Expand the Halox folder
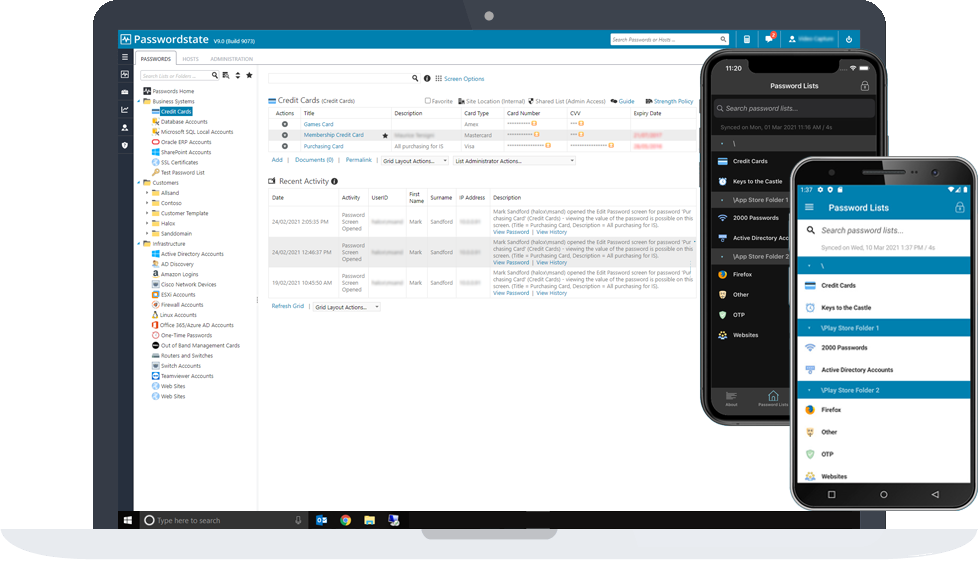The width and height of the screenshot is (978, 561). (147, 223)
